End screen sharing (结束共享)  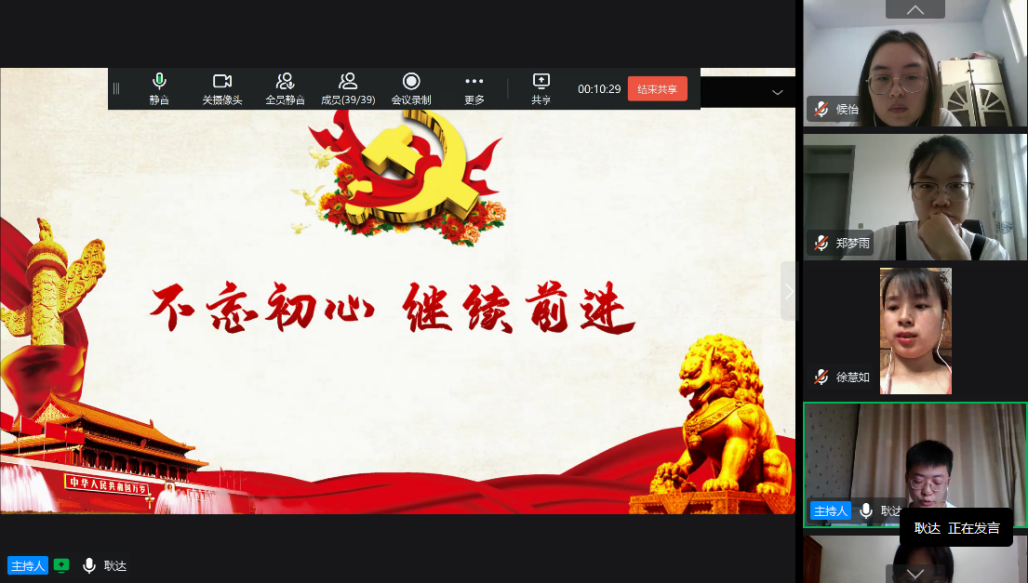click(657, 89)
